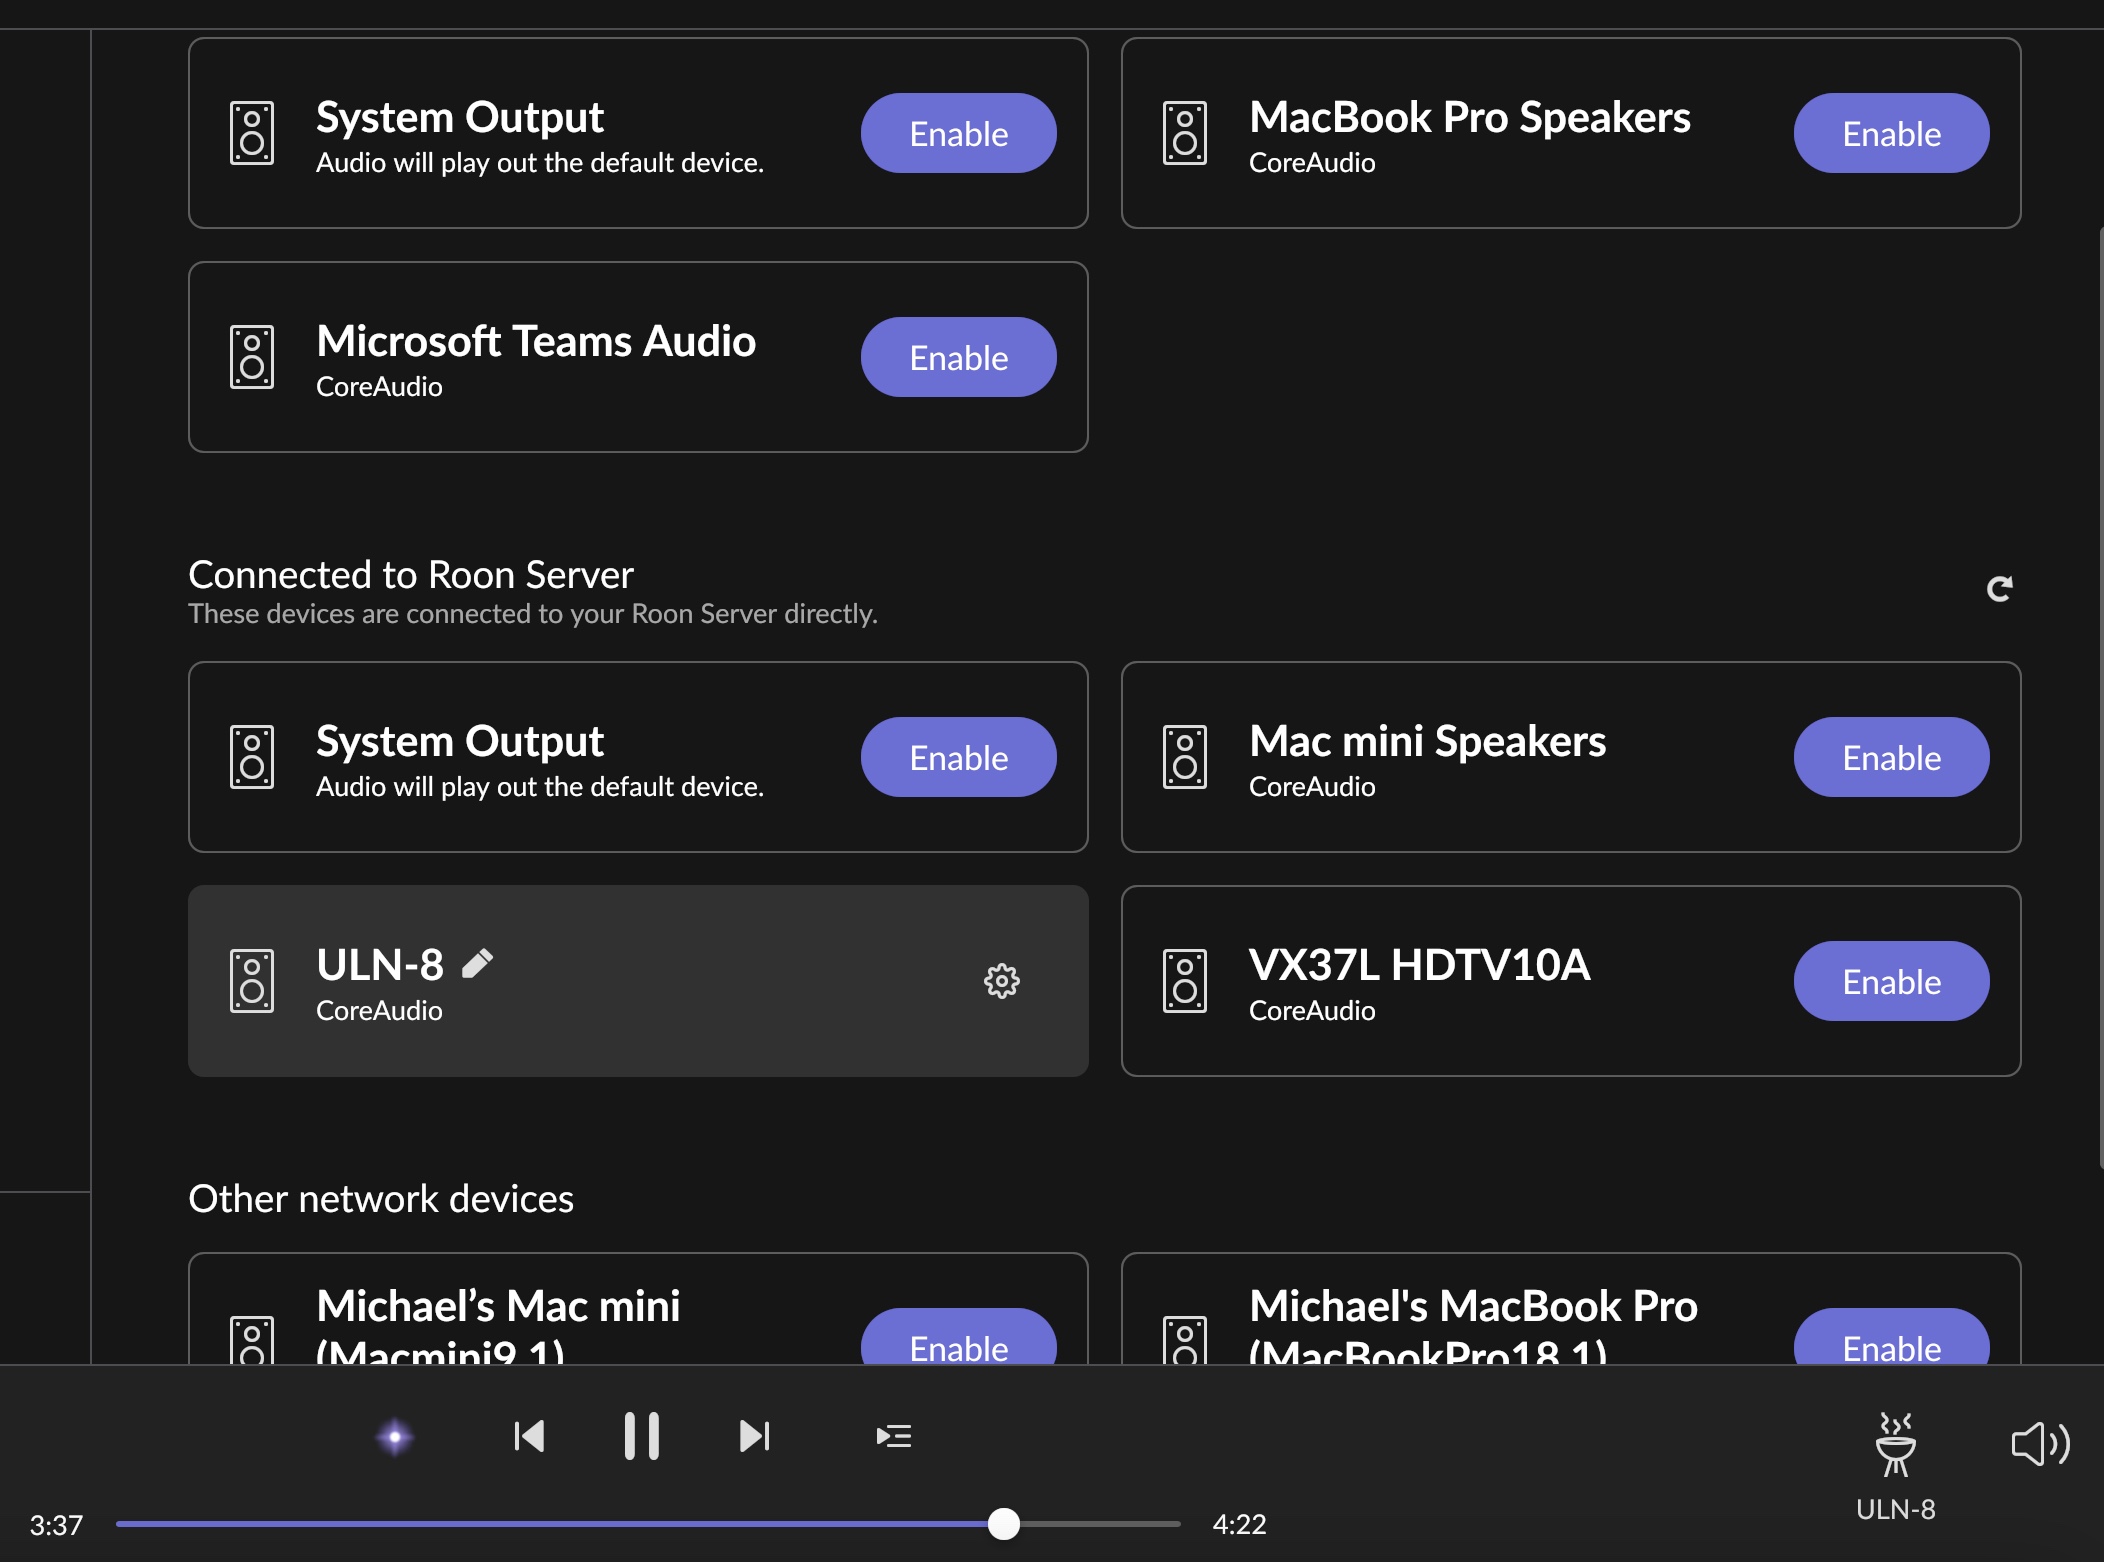This screenshot has width=2104, height=1562.
Task: Click the pencil icon to rename ULN-8
Action: 478,962
